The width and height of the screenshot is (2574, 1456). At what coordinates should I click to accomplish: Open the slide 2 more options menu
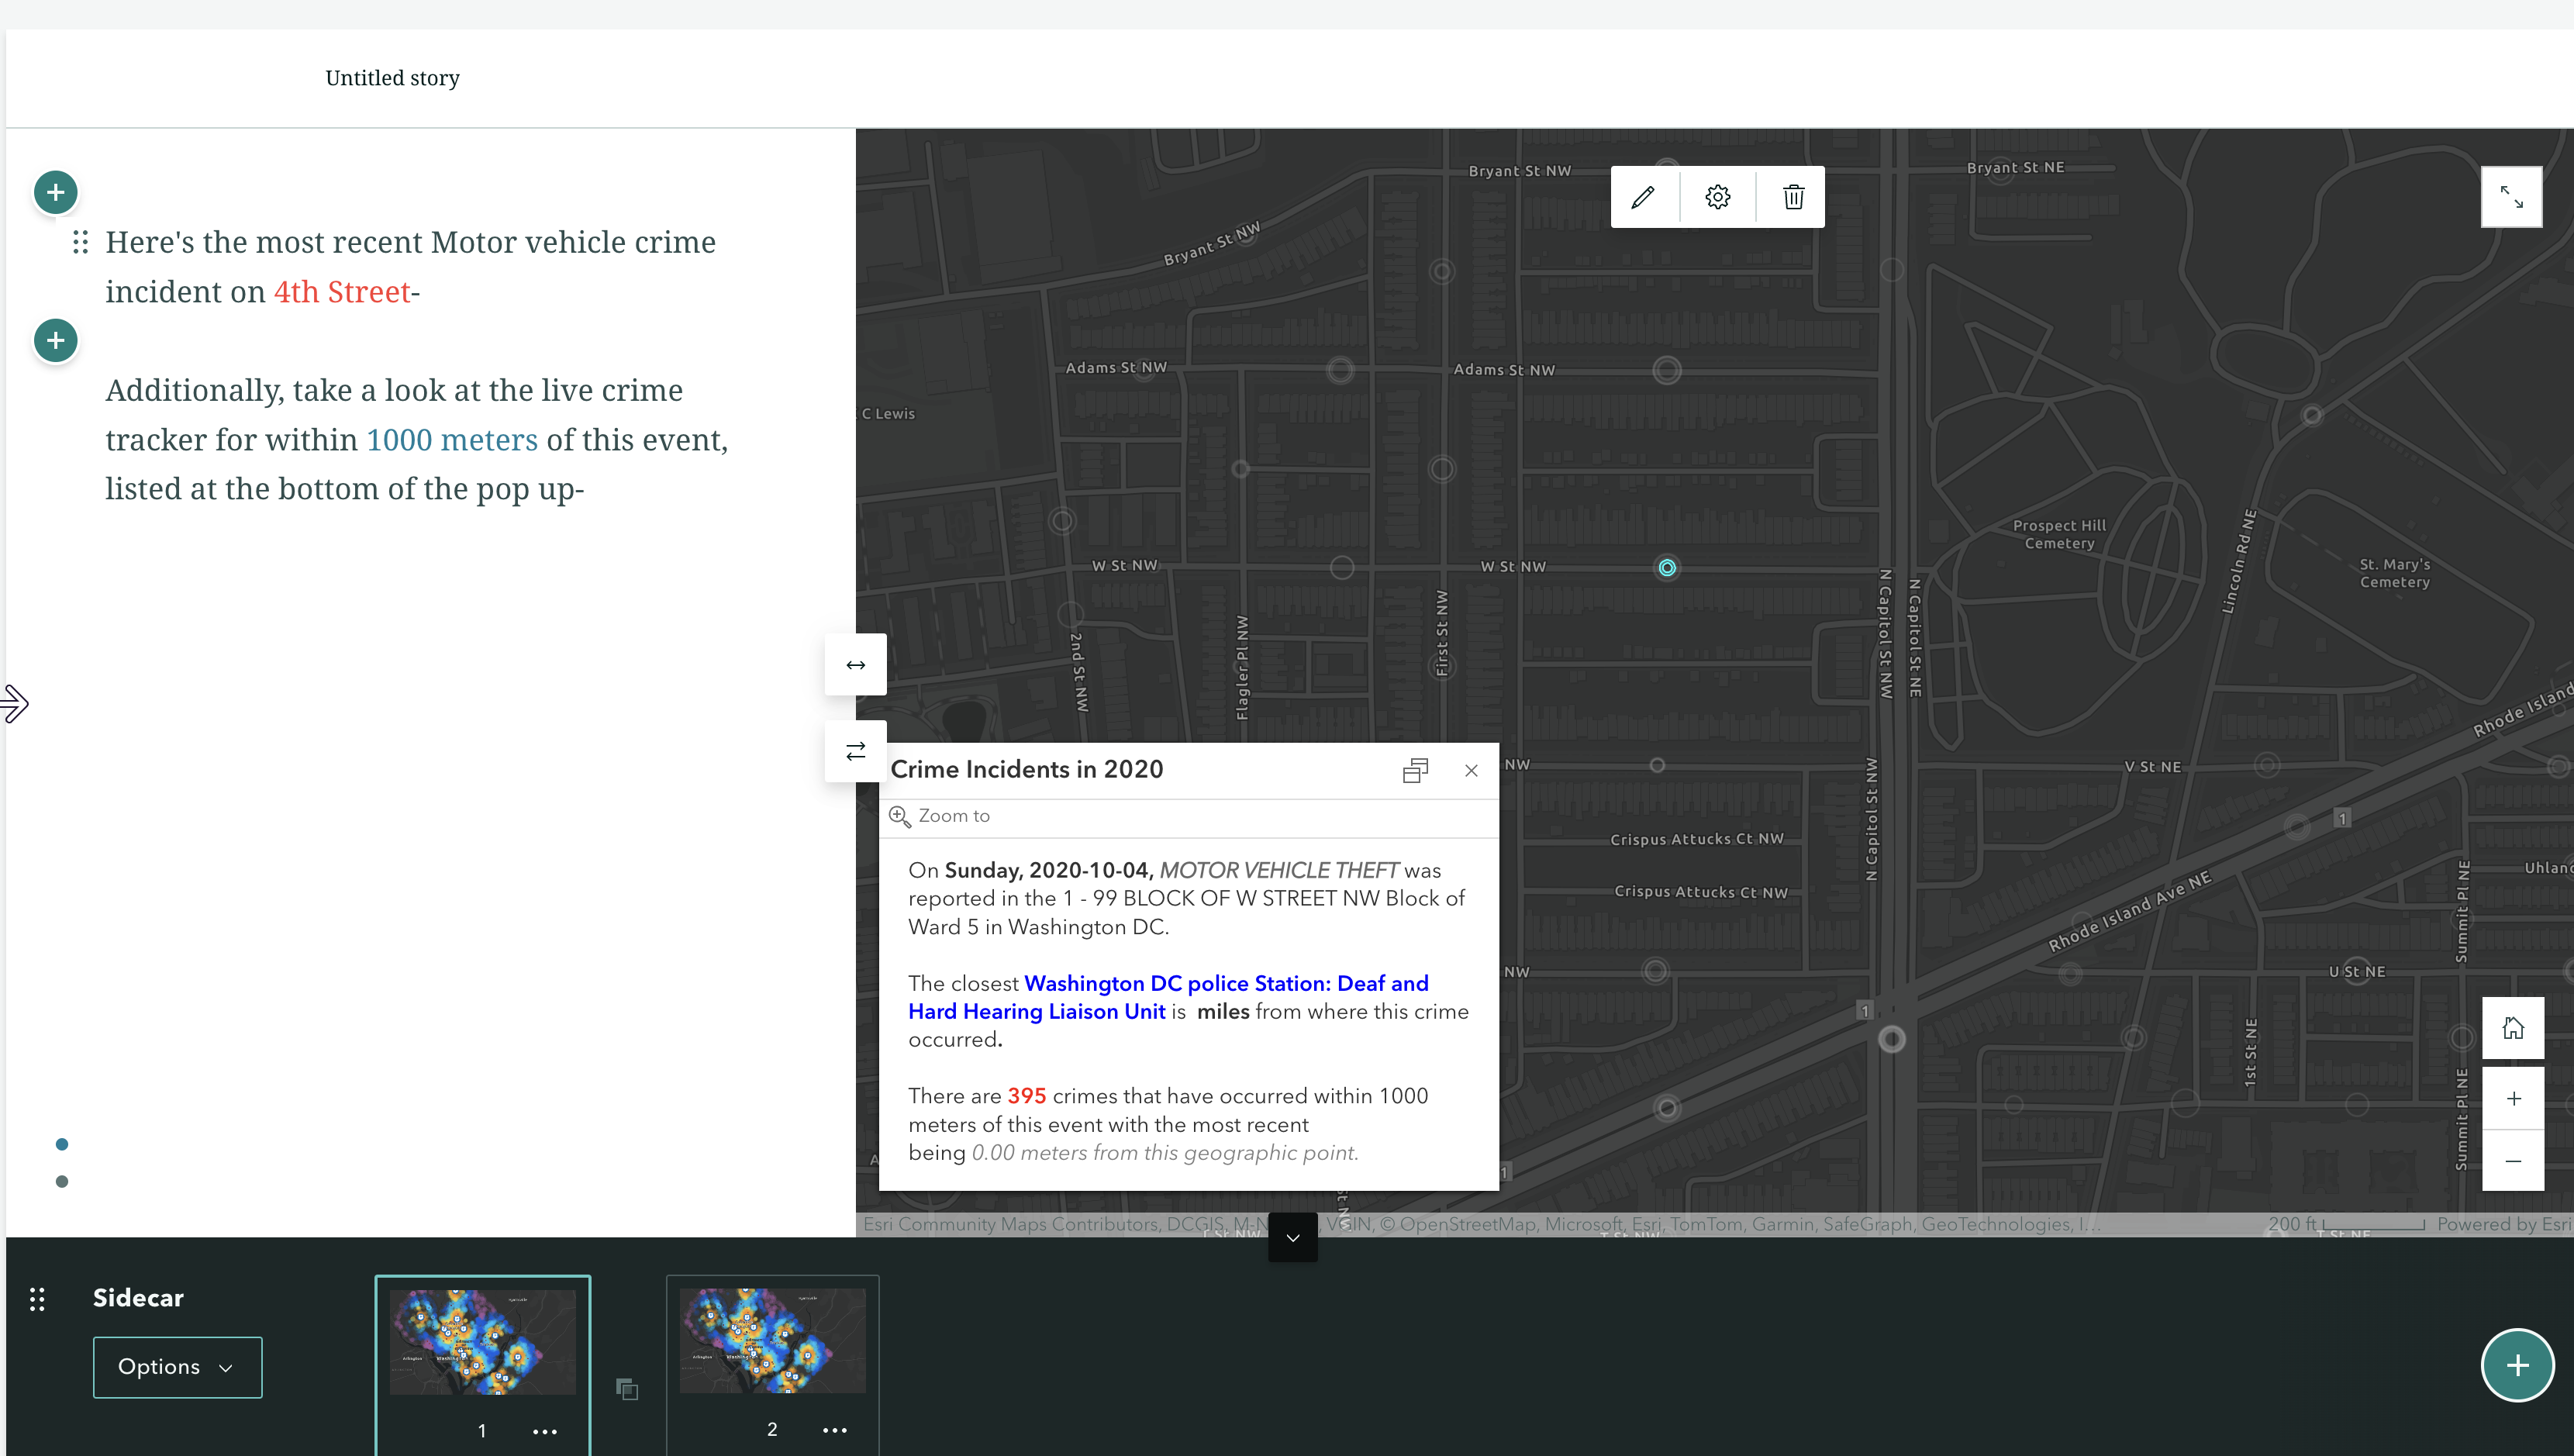[x=834, y=1430]
